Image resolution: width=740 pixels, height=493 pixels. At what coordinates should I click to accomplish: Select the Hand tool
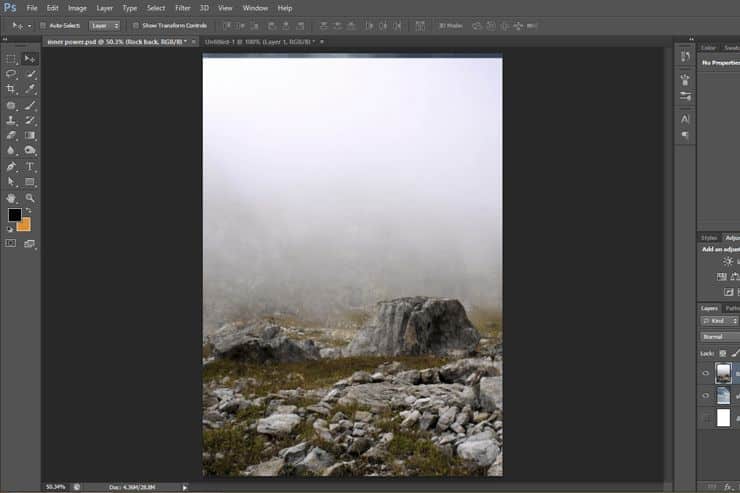pyautogui.click(x=11, y=198)
